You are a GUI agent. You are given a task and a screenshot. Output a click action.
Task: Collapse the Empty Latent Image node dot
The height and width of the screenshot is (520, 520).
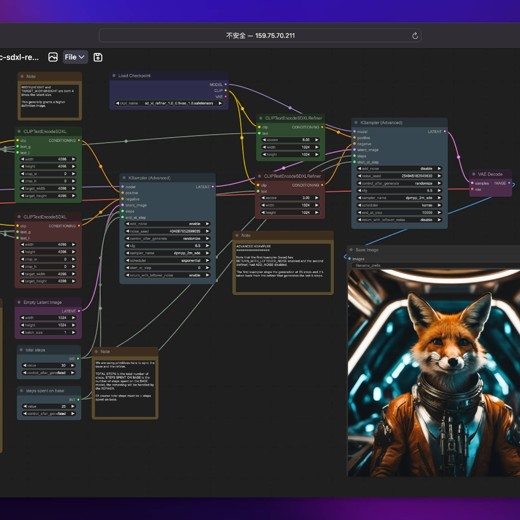(x=19, y=302)
